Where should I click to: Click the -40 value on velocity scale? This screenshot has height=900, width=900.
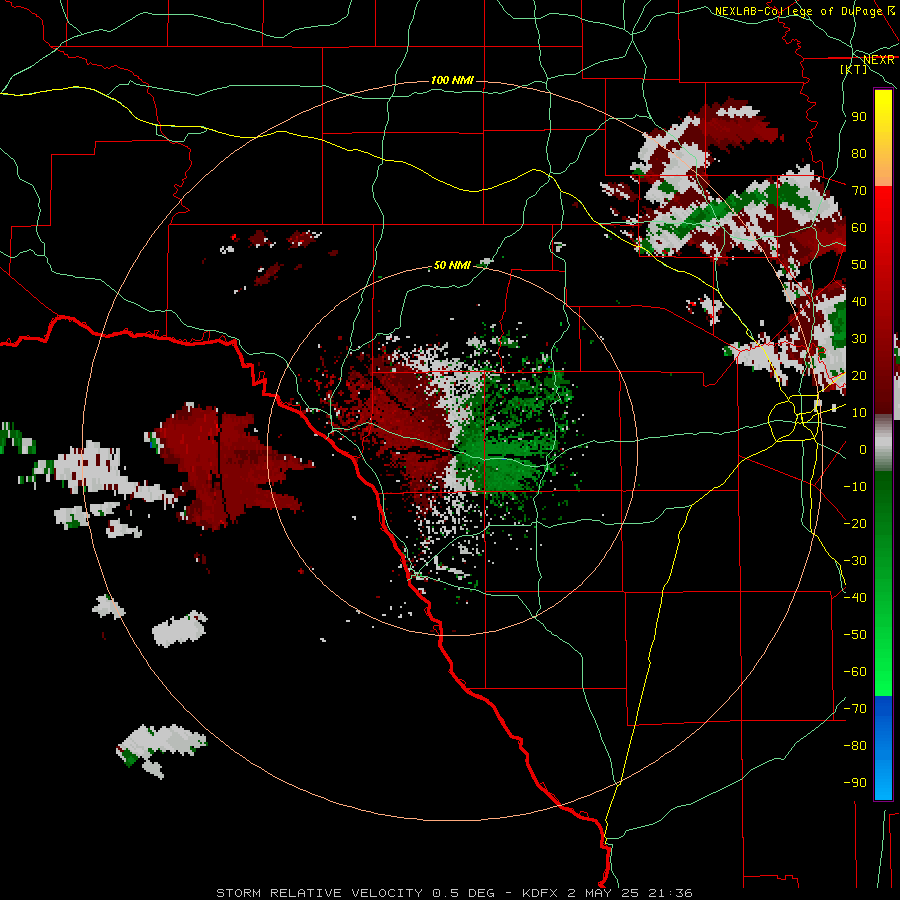pos(855,598)
